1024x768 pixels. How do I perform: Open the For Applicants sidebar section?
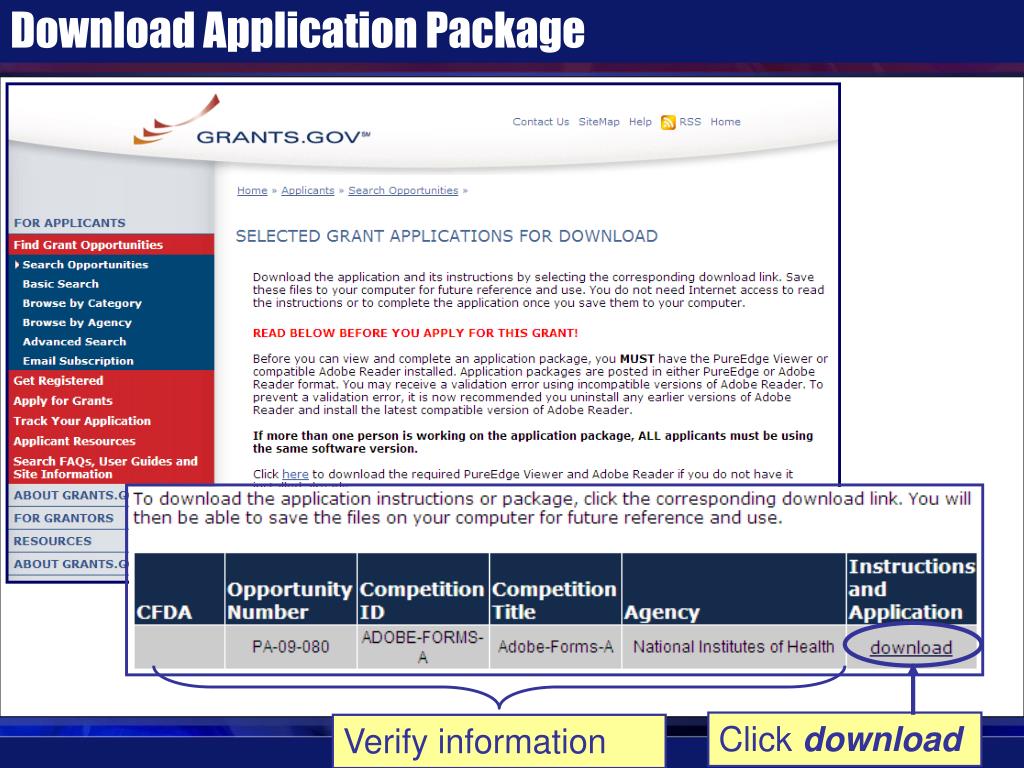pyautogui.click(x=69, y=223)
